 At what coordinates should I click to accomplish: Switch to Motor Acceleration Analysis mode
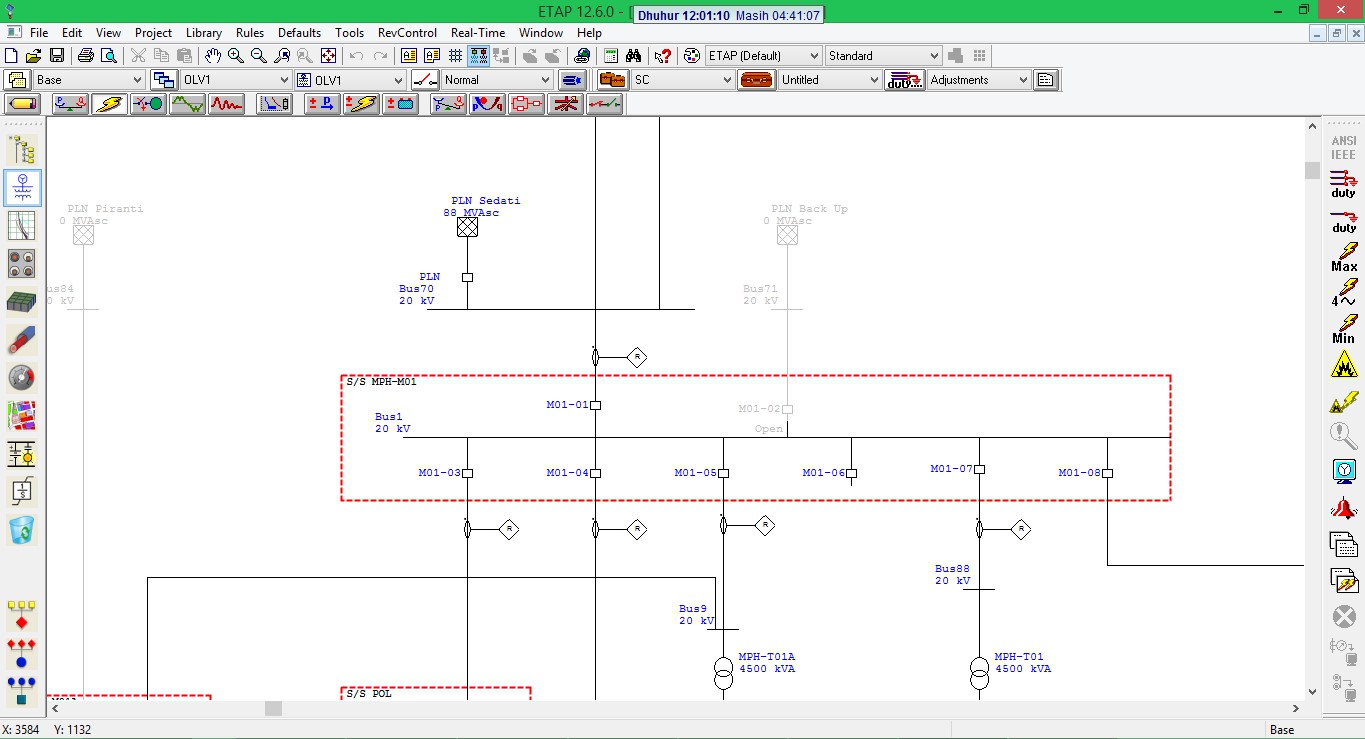(x=148, y=104)
